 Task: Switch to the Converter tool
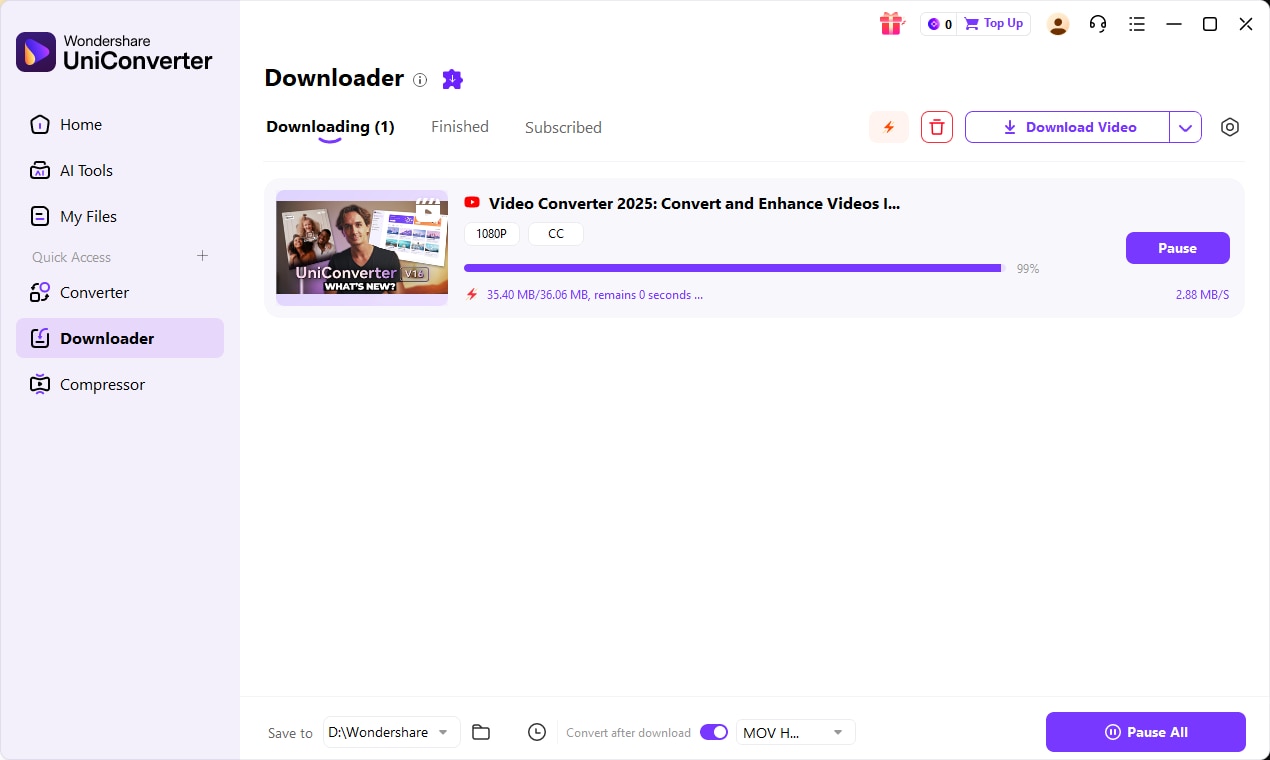[94, 292]
